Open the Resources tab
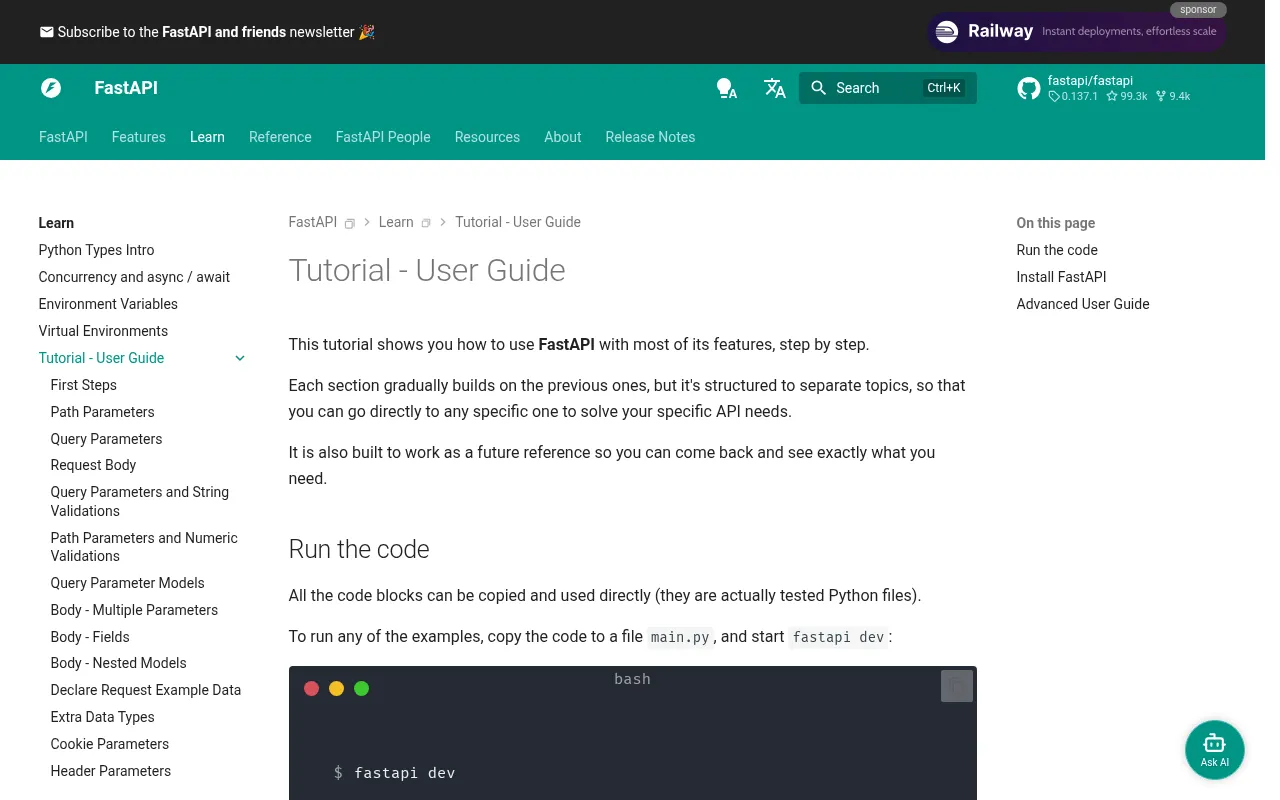Screen dimensions: 1280x800 (487, 137)
